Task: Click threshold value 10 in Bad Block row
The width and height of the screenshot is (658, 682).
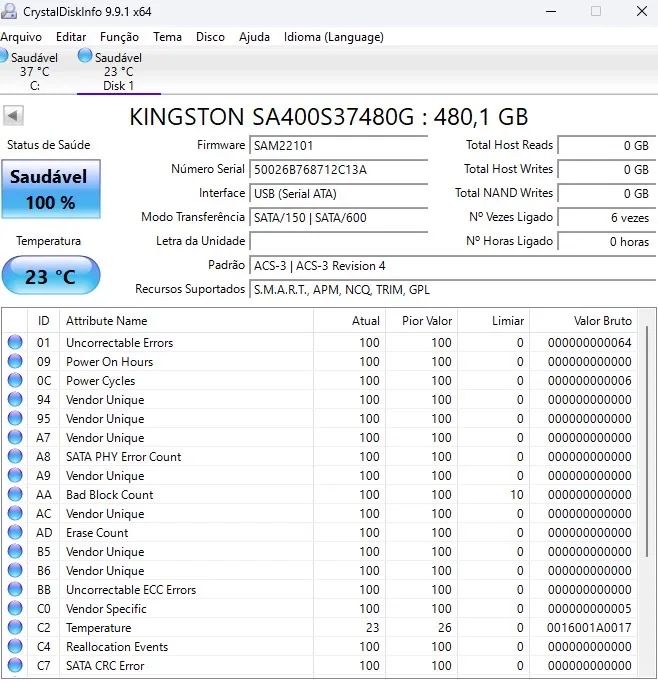Action: click(x=517, y=495)
